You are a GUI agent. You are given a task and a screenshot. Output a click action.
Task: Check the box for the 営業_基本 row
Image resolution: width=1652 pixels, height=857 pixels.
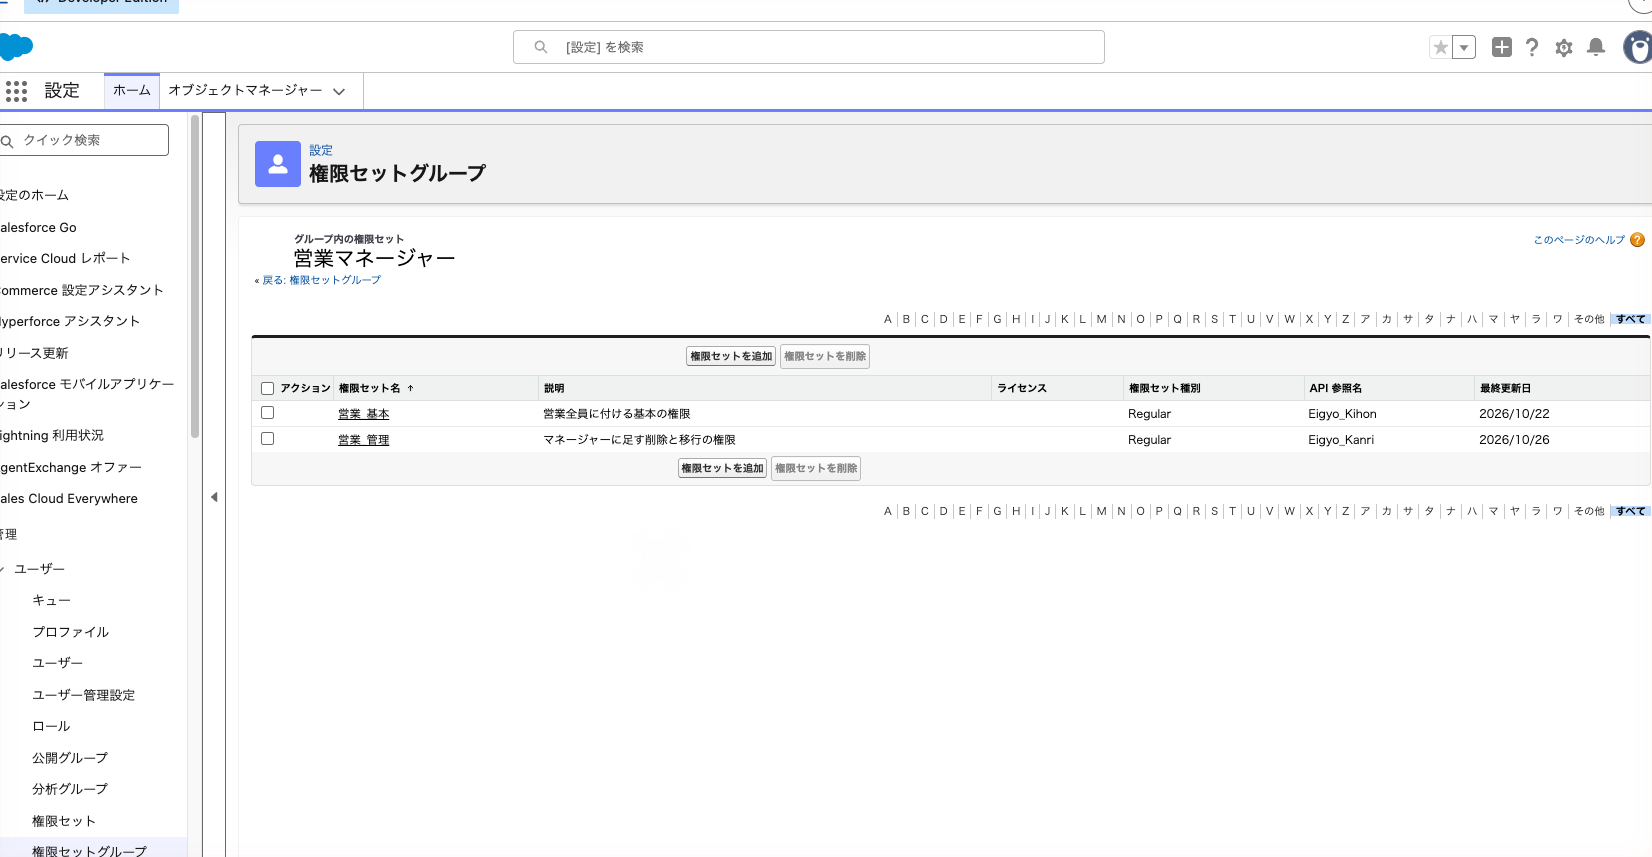coord(267,413)
